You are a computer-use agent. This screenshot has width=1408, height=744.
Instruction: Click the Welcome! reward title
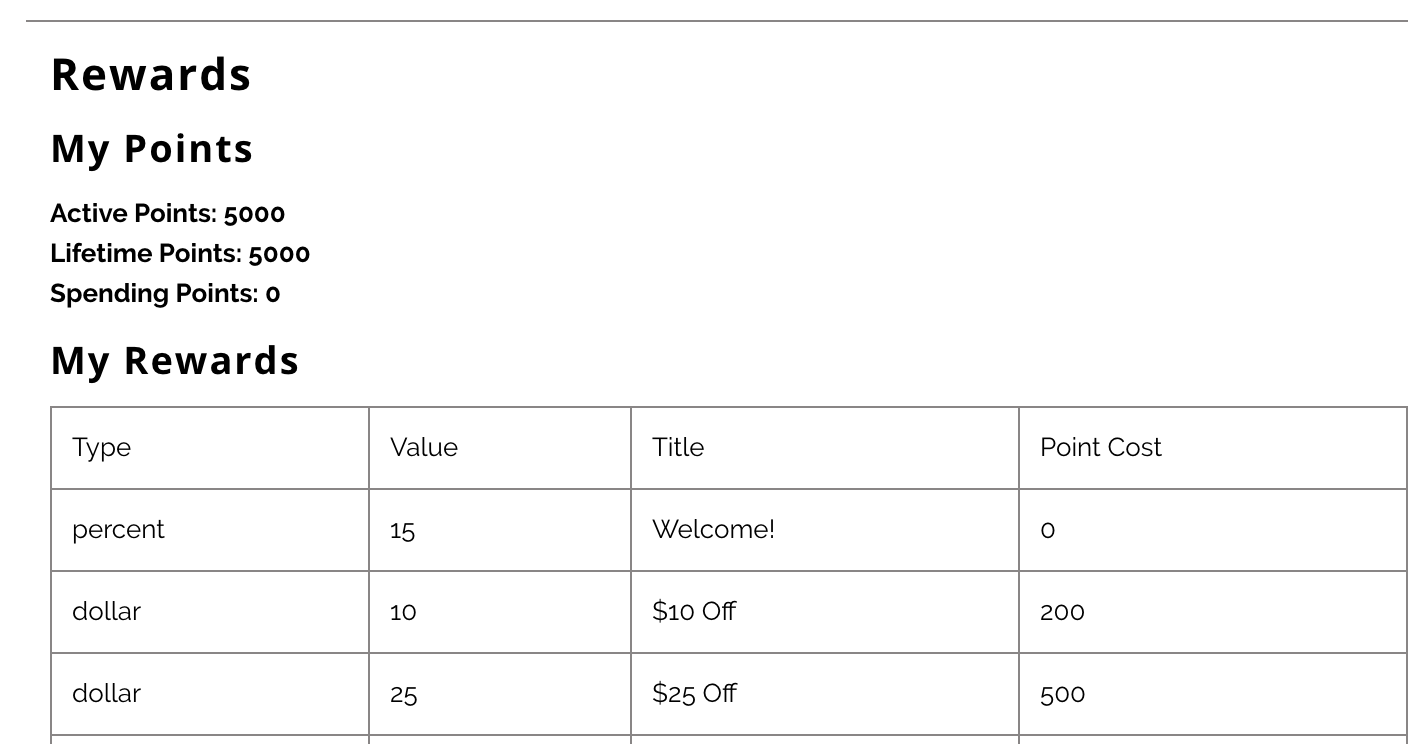pos(713,529)
